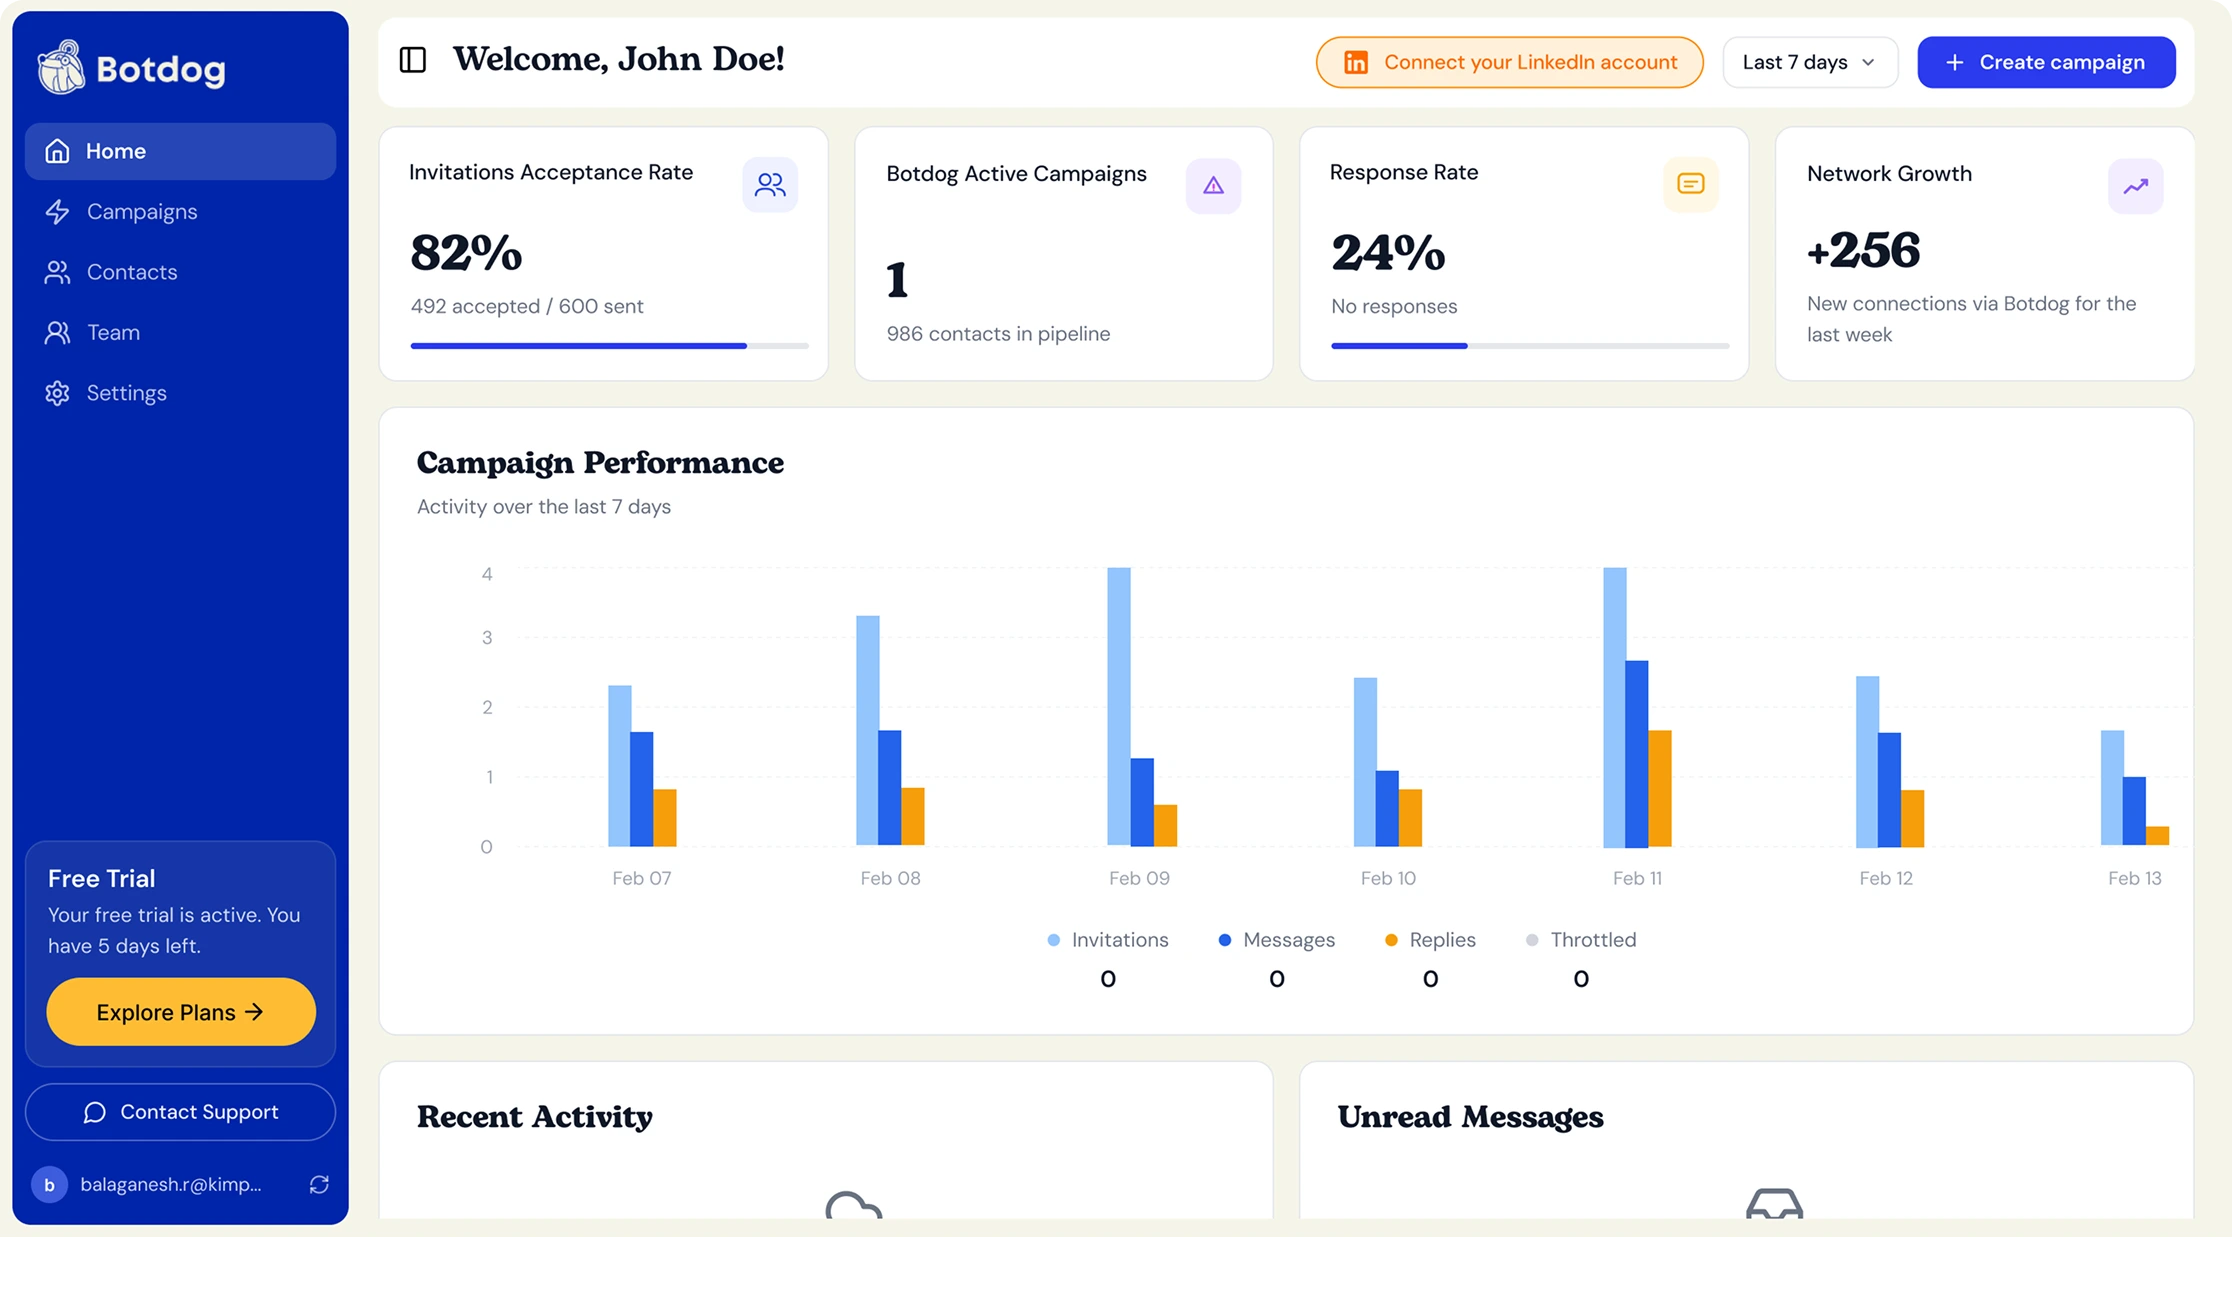Image resolution: width=2232 pixels, height=1298 pixels.
Task: Open the Last 7 days dropdown
Action: [x=1808, y=61]
